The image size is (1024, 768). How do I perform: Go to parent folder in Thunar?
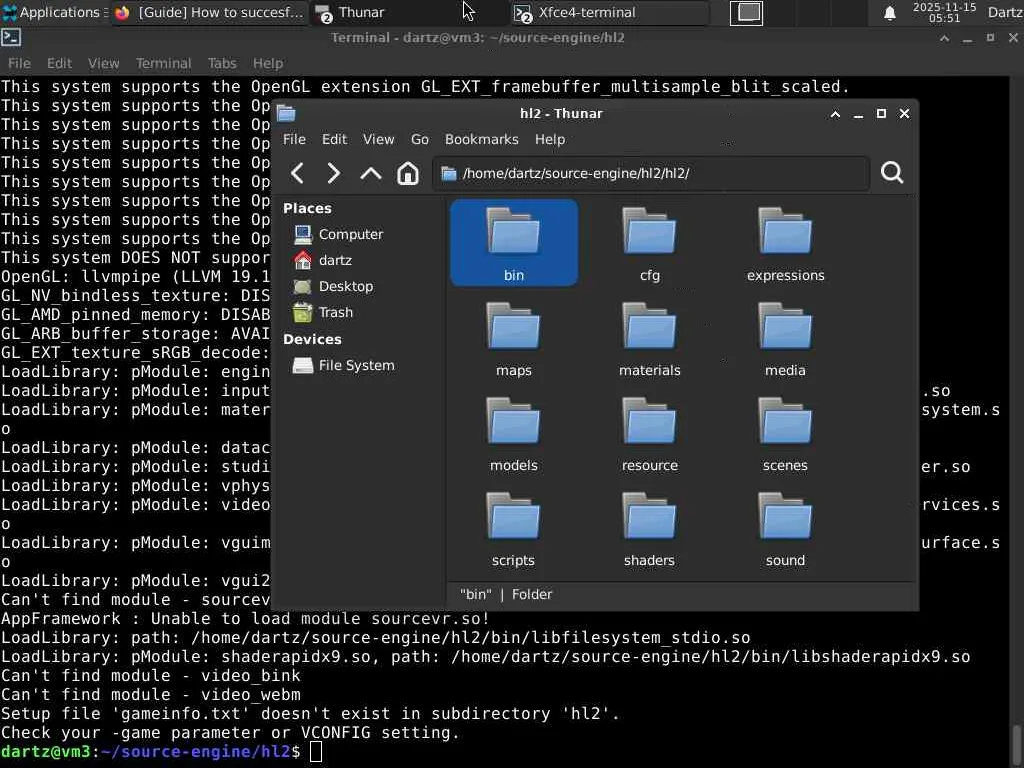coord(370,173)
